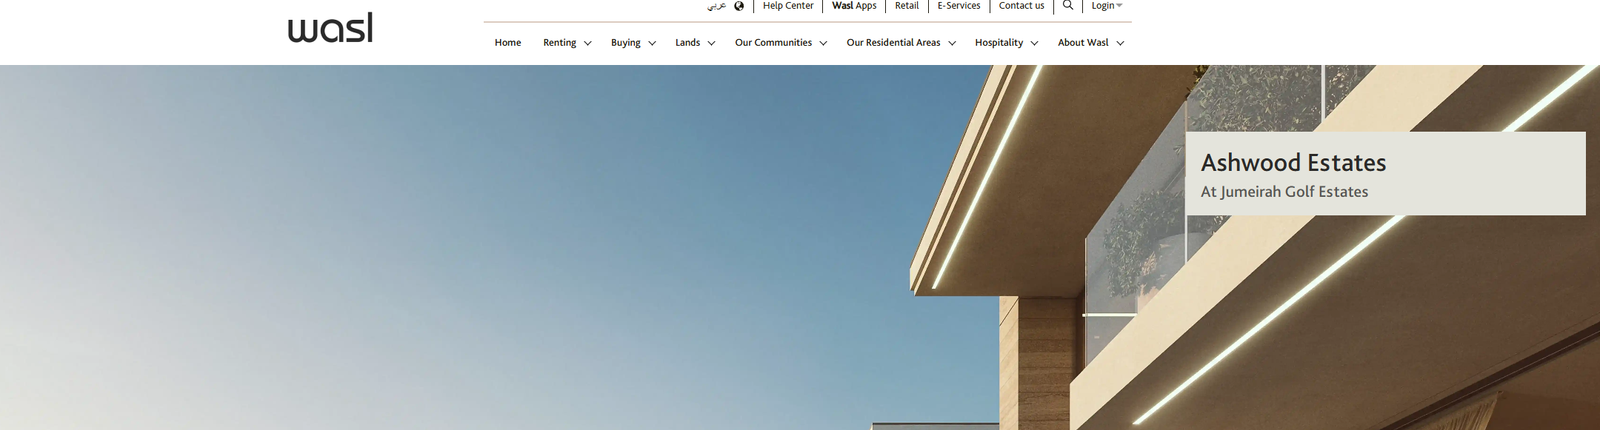This screenshot has height=430, width=1600.
Task: Click Ashwood Estates banner title
Action: tap(1293, 163)
